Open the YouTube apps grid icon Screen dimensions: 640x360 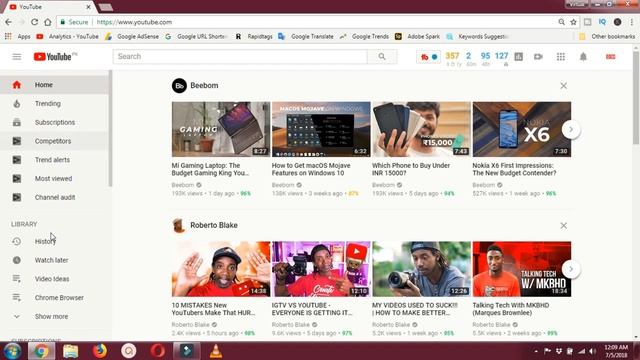[x=561, y=57]
